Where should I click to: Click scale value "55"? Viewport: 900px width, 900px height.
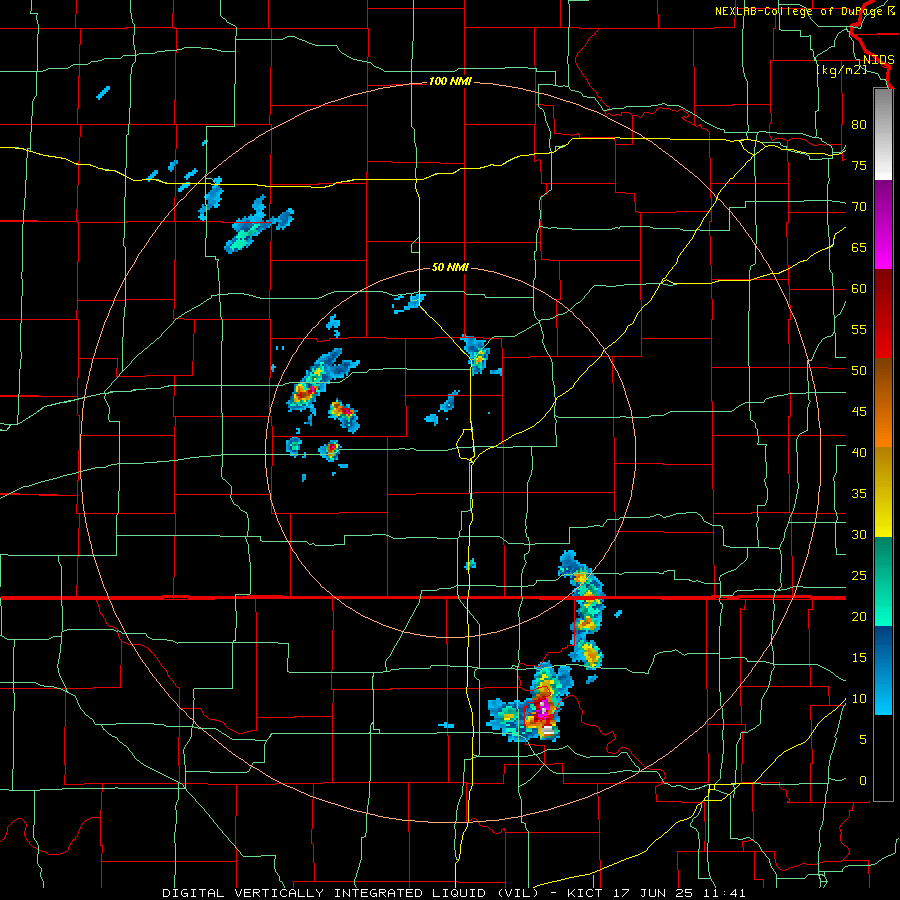pos(859,329)
